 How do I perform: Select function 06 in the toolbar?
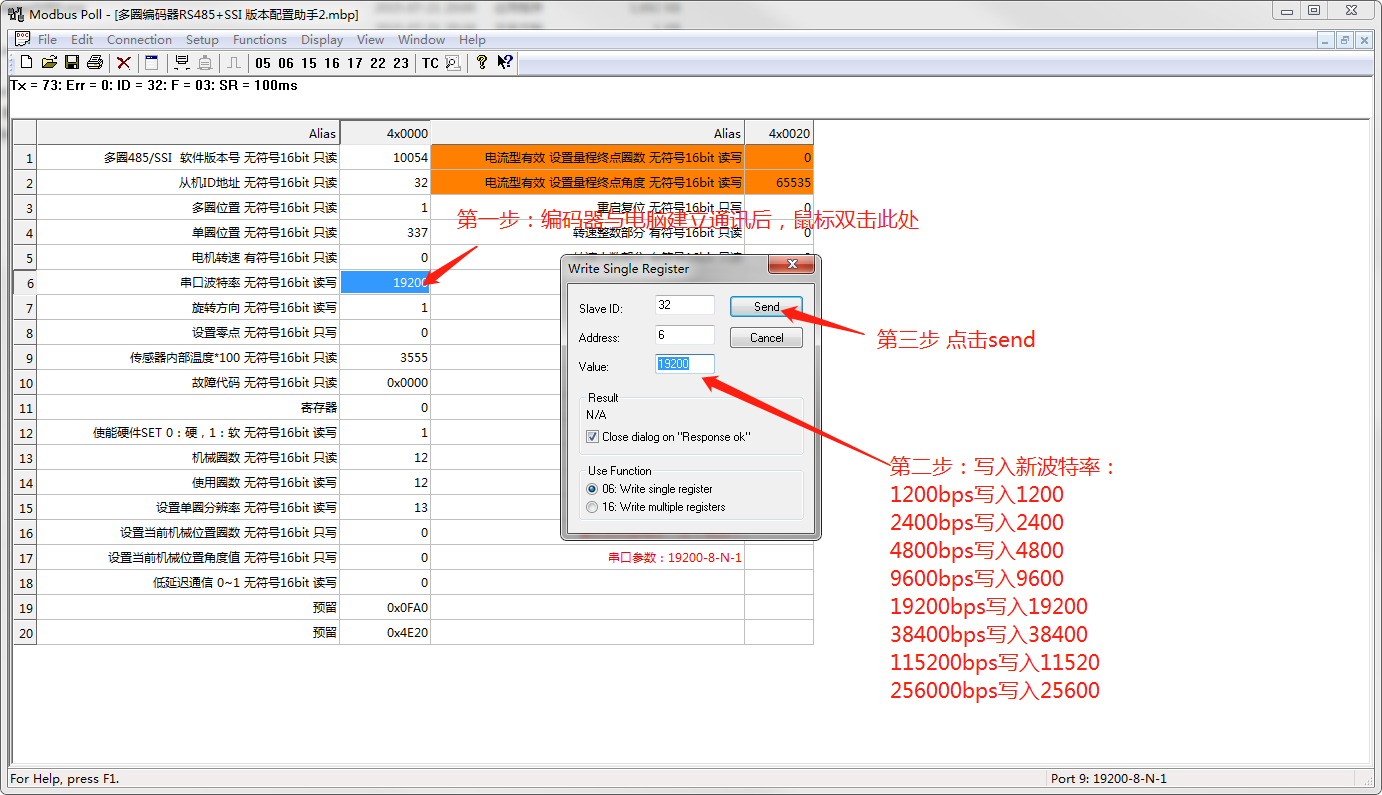pyautogui.click(x=286, y=63)
